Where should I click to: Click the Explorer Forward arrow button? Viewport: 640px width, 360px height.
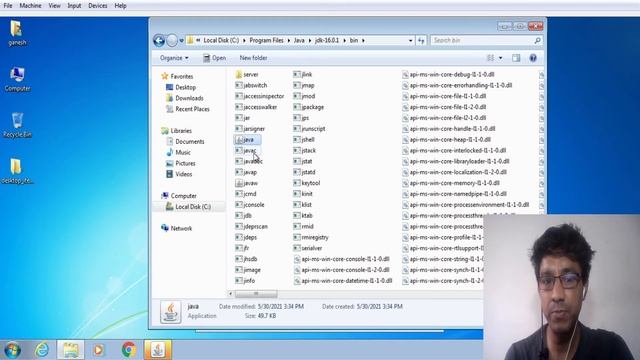pyautogui.click(x=172, y=40)
